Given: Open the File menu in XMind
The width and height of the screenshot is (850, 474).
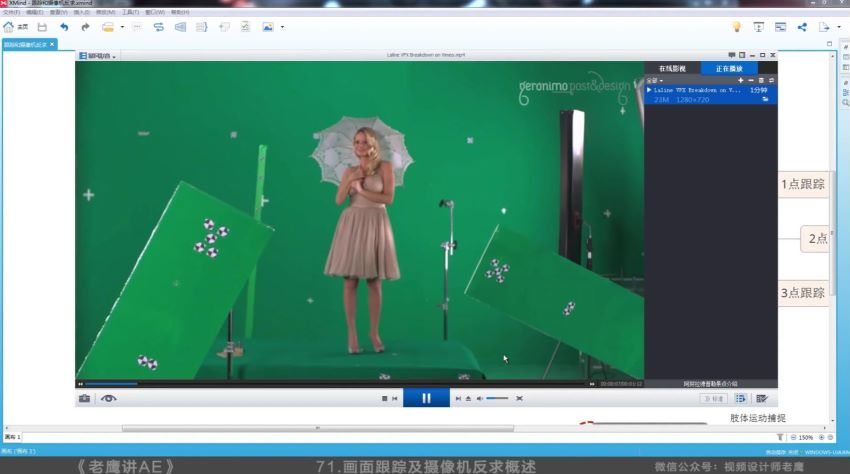Looking at the screenshot, I should tap(11, 12).
